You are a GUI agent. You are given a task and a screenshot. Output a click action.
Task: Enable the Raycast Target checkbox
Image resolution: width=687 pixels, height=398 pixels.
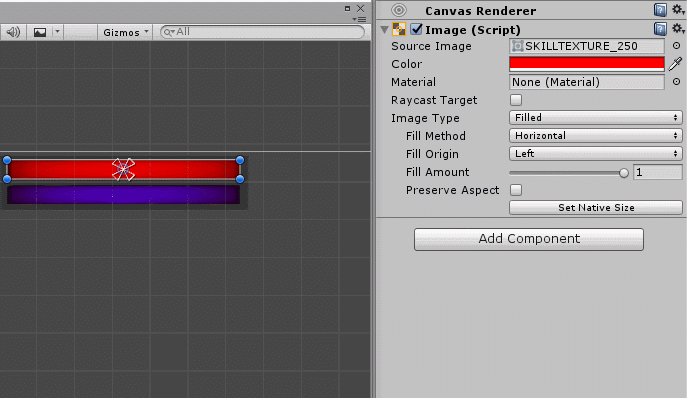point(516,100)
